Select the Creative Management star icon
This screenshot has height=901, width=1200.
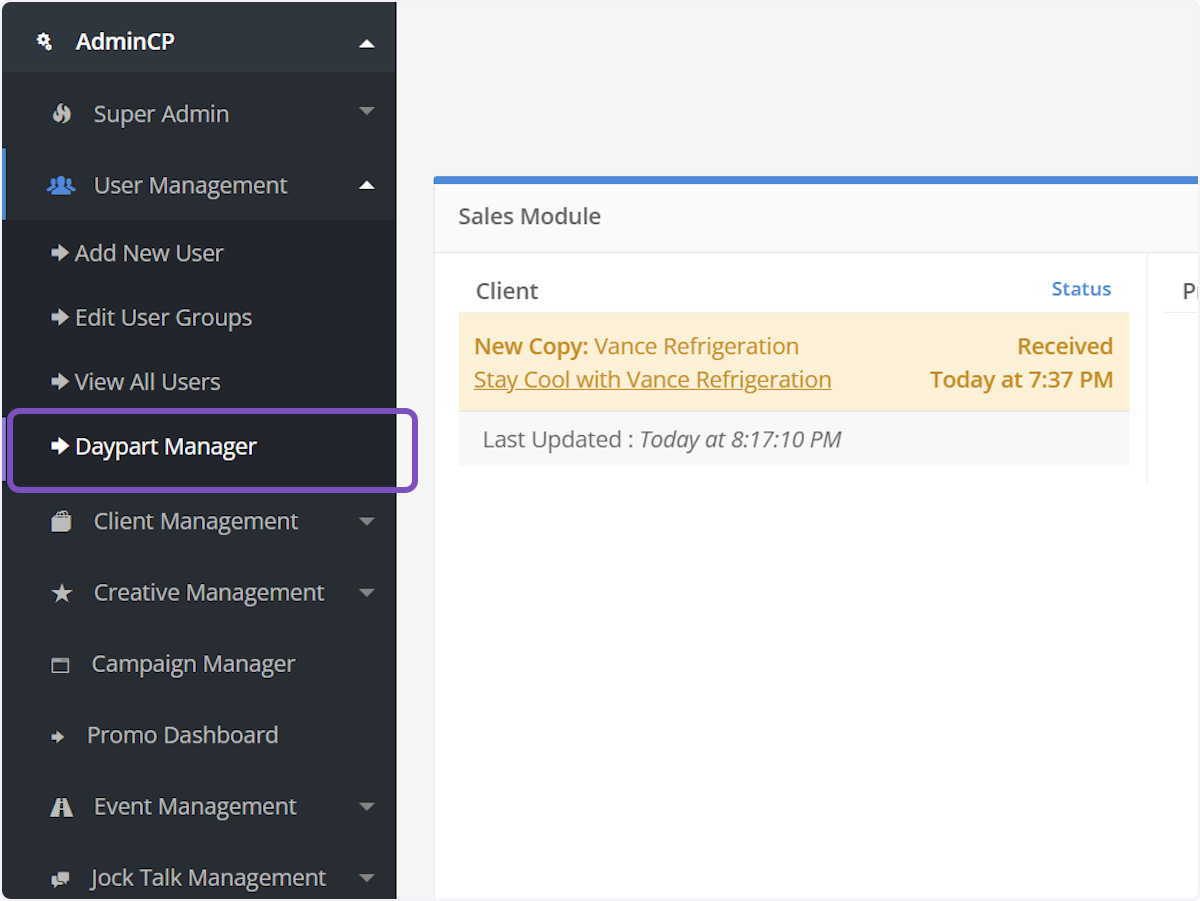pos(62,592)
